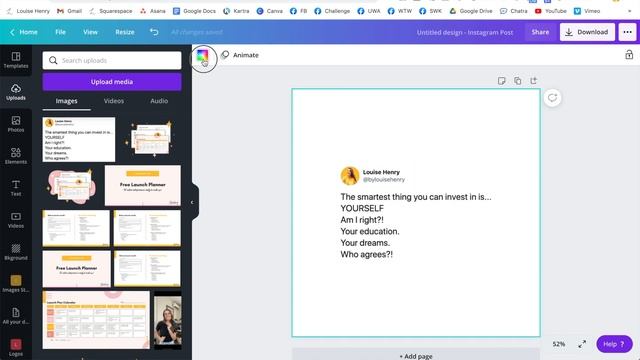Open Asana bookmark

[x=153, y=11]
